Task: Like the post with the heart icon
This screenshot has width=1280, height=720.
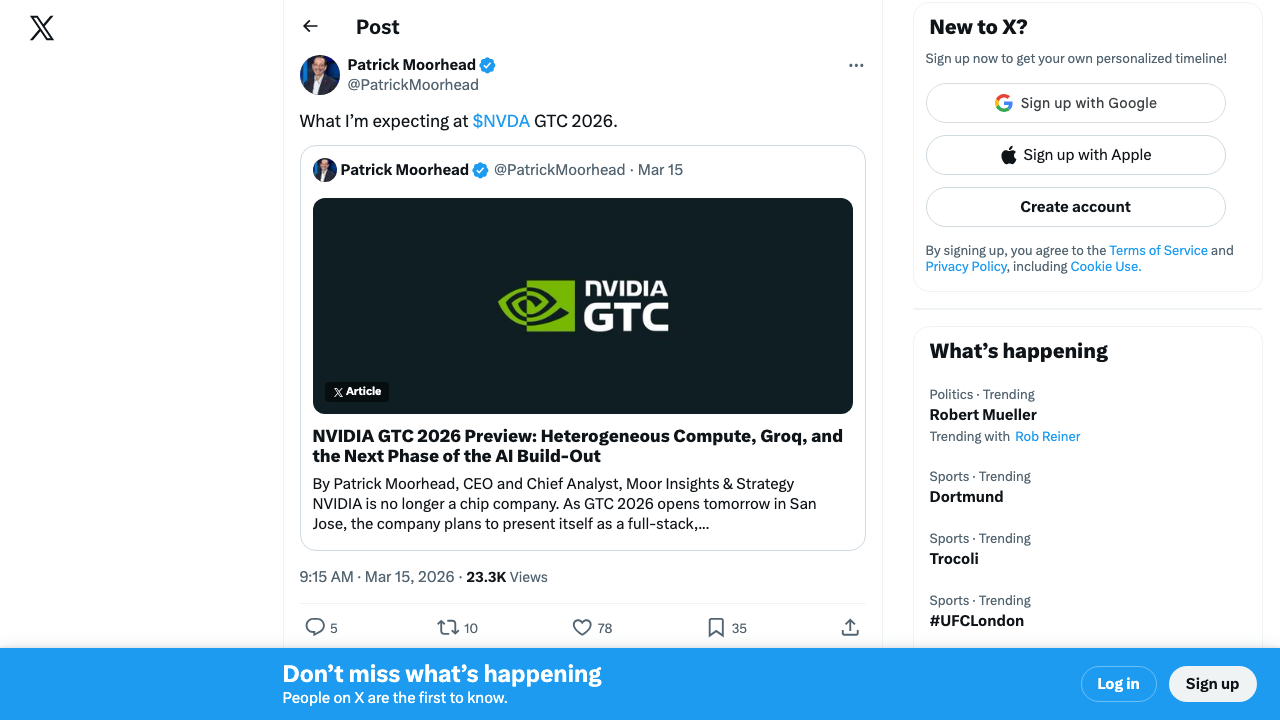Action: (582, 627)
